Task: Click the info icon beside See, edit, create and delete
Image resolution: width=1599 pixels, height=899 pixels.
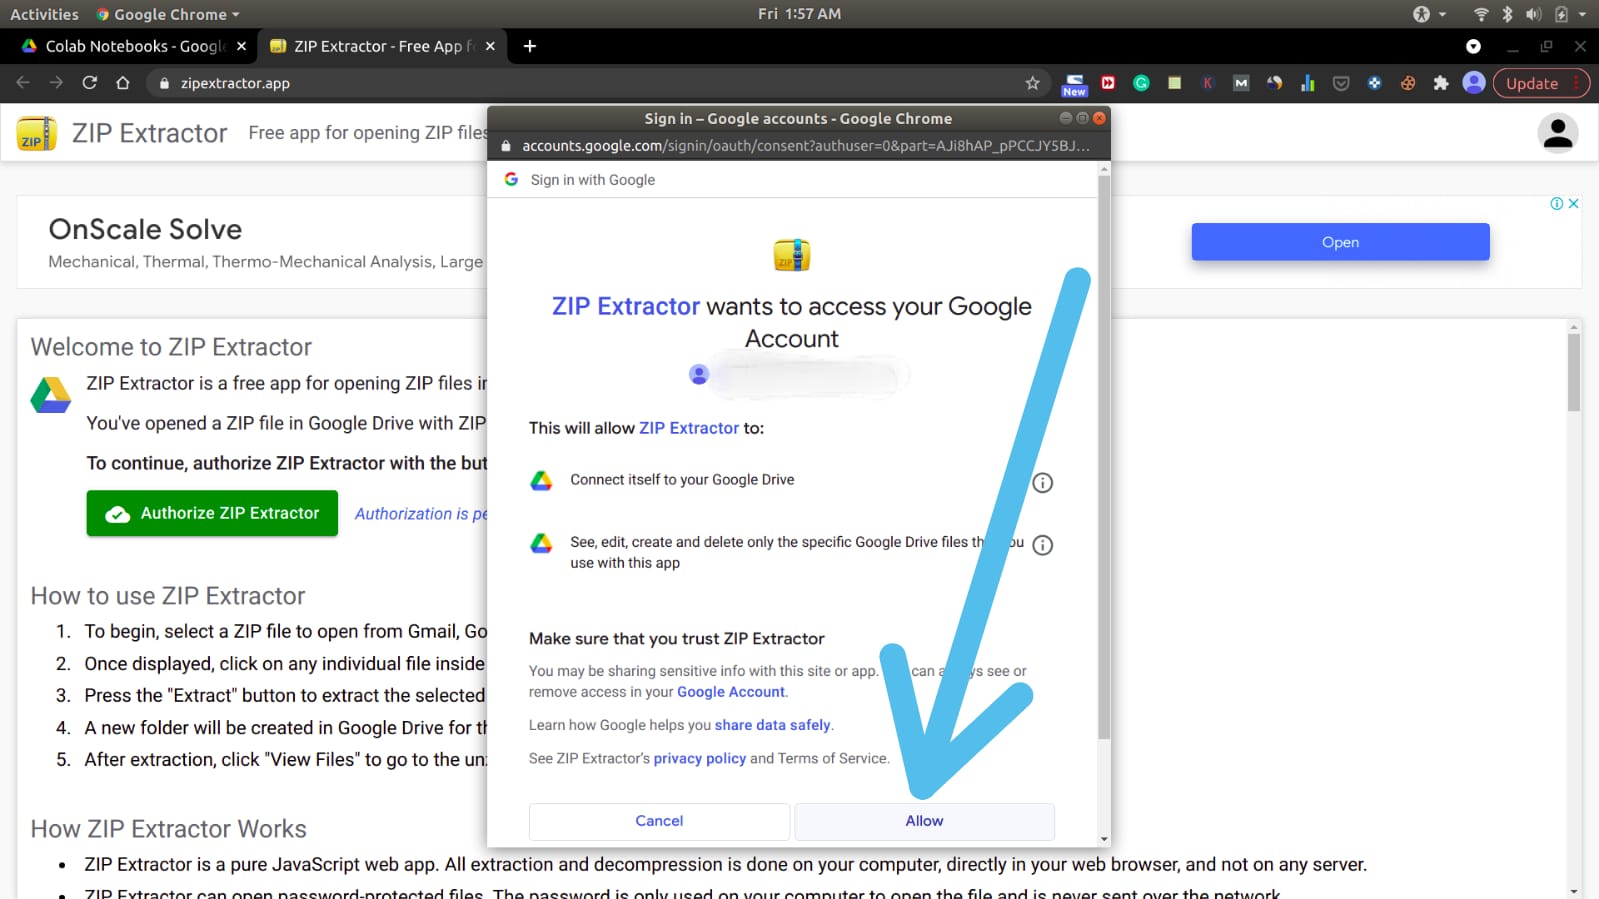Action: coord(1042,545)
